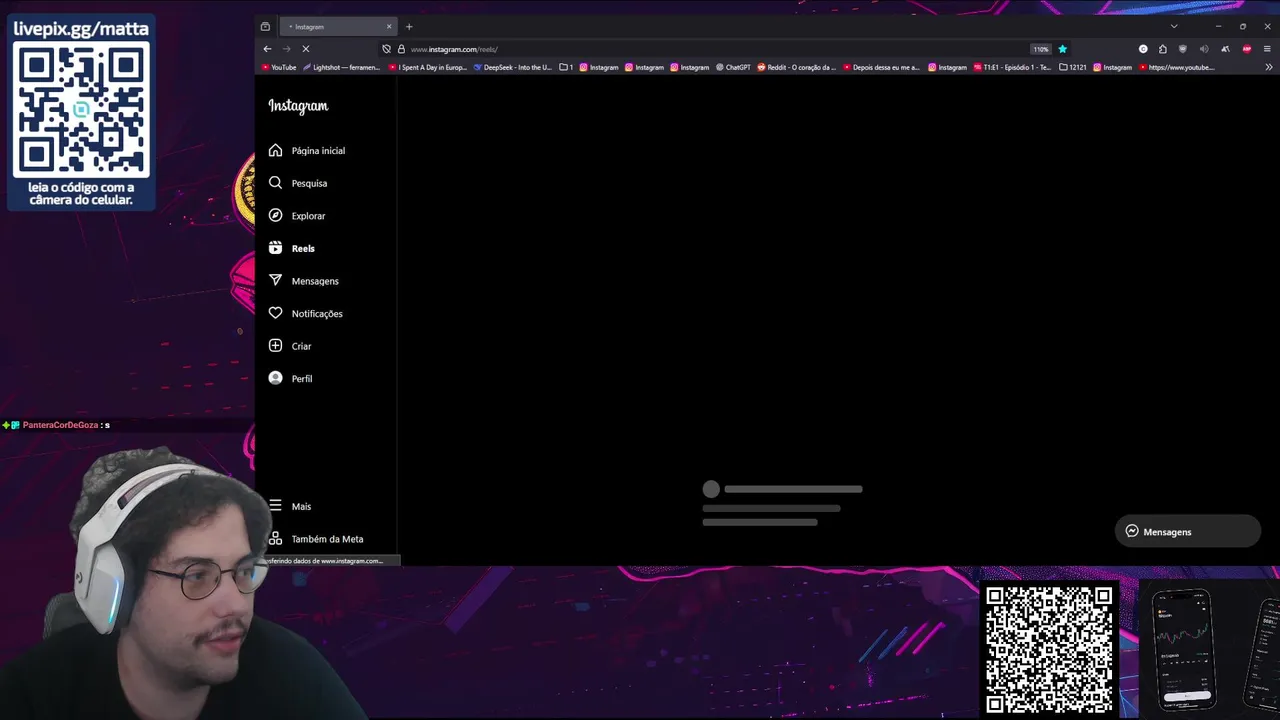
Task: Open the YouTube bookmark
Action: click(279, 68)
